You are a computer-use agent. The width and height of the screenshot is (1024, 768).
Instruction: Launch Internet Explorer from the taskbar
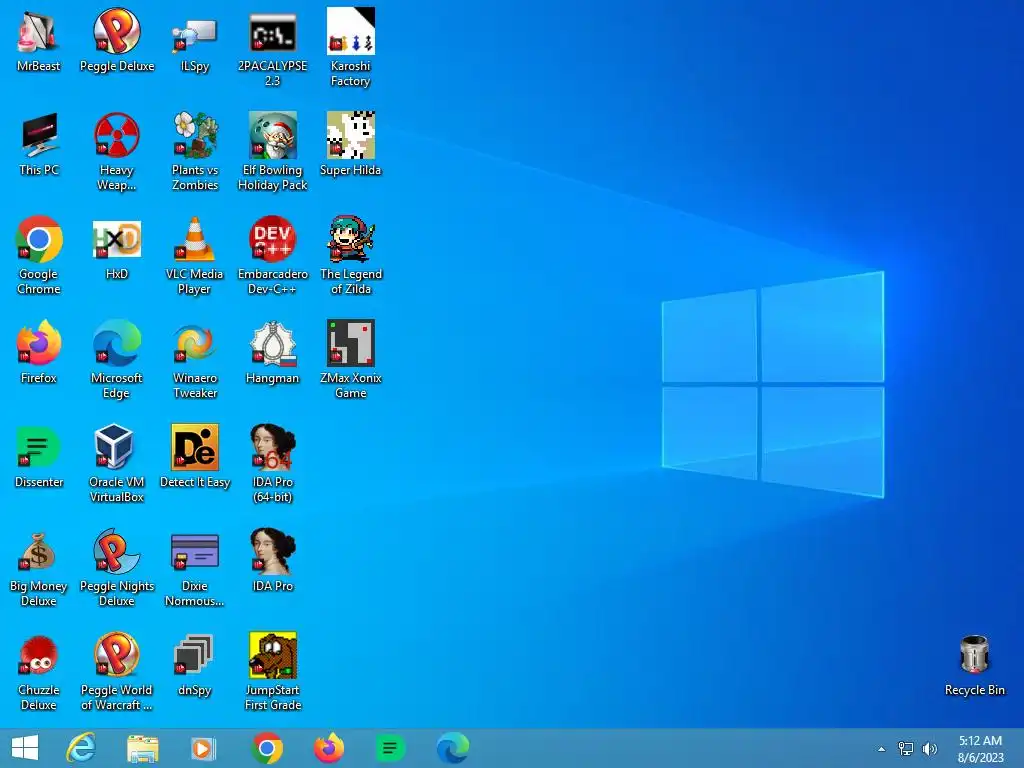[81, 748]
